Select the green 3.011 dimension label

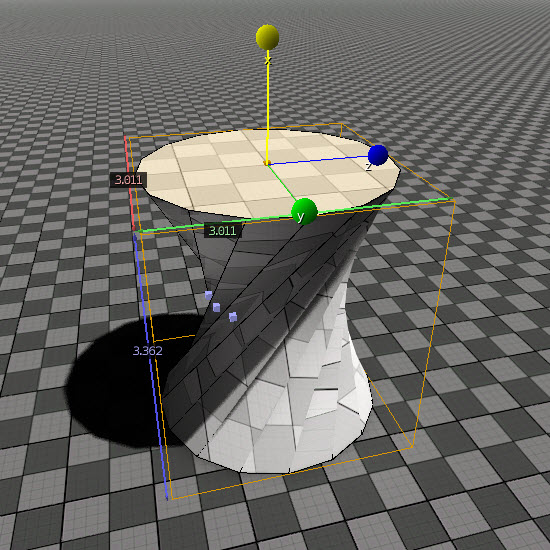point(222,231)
